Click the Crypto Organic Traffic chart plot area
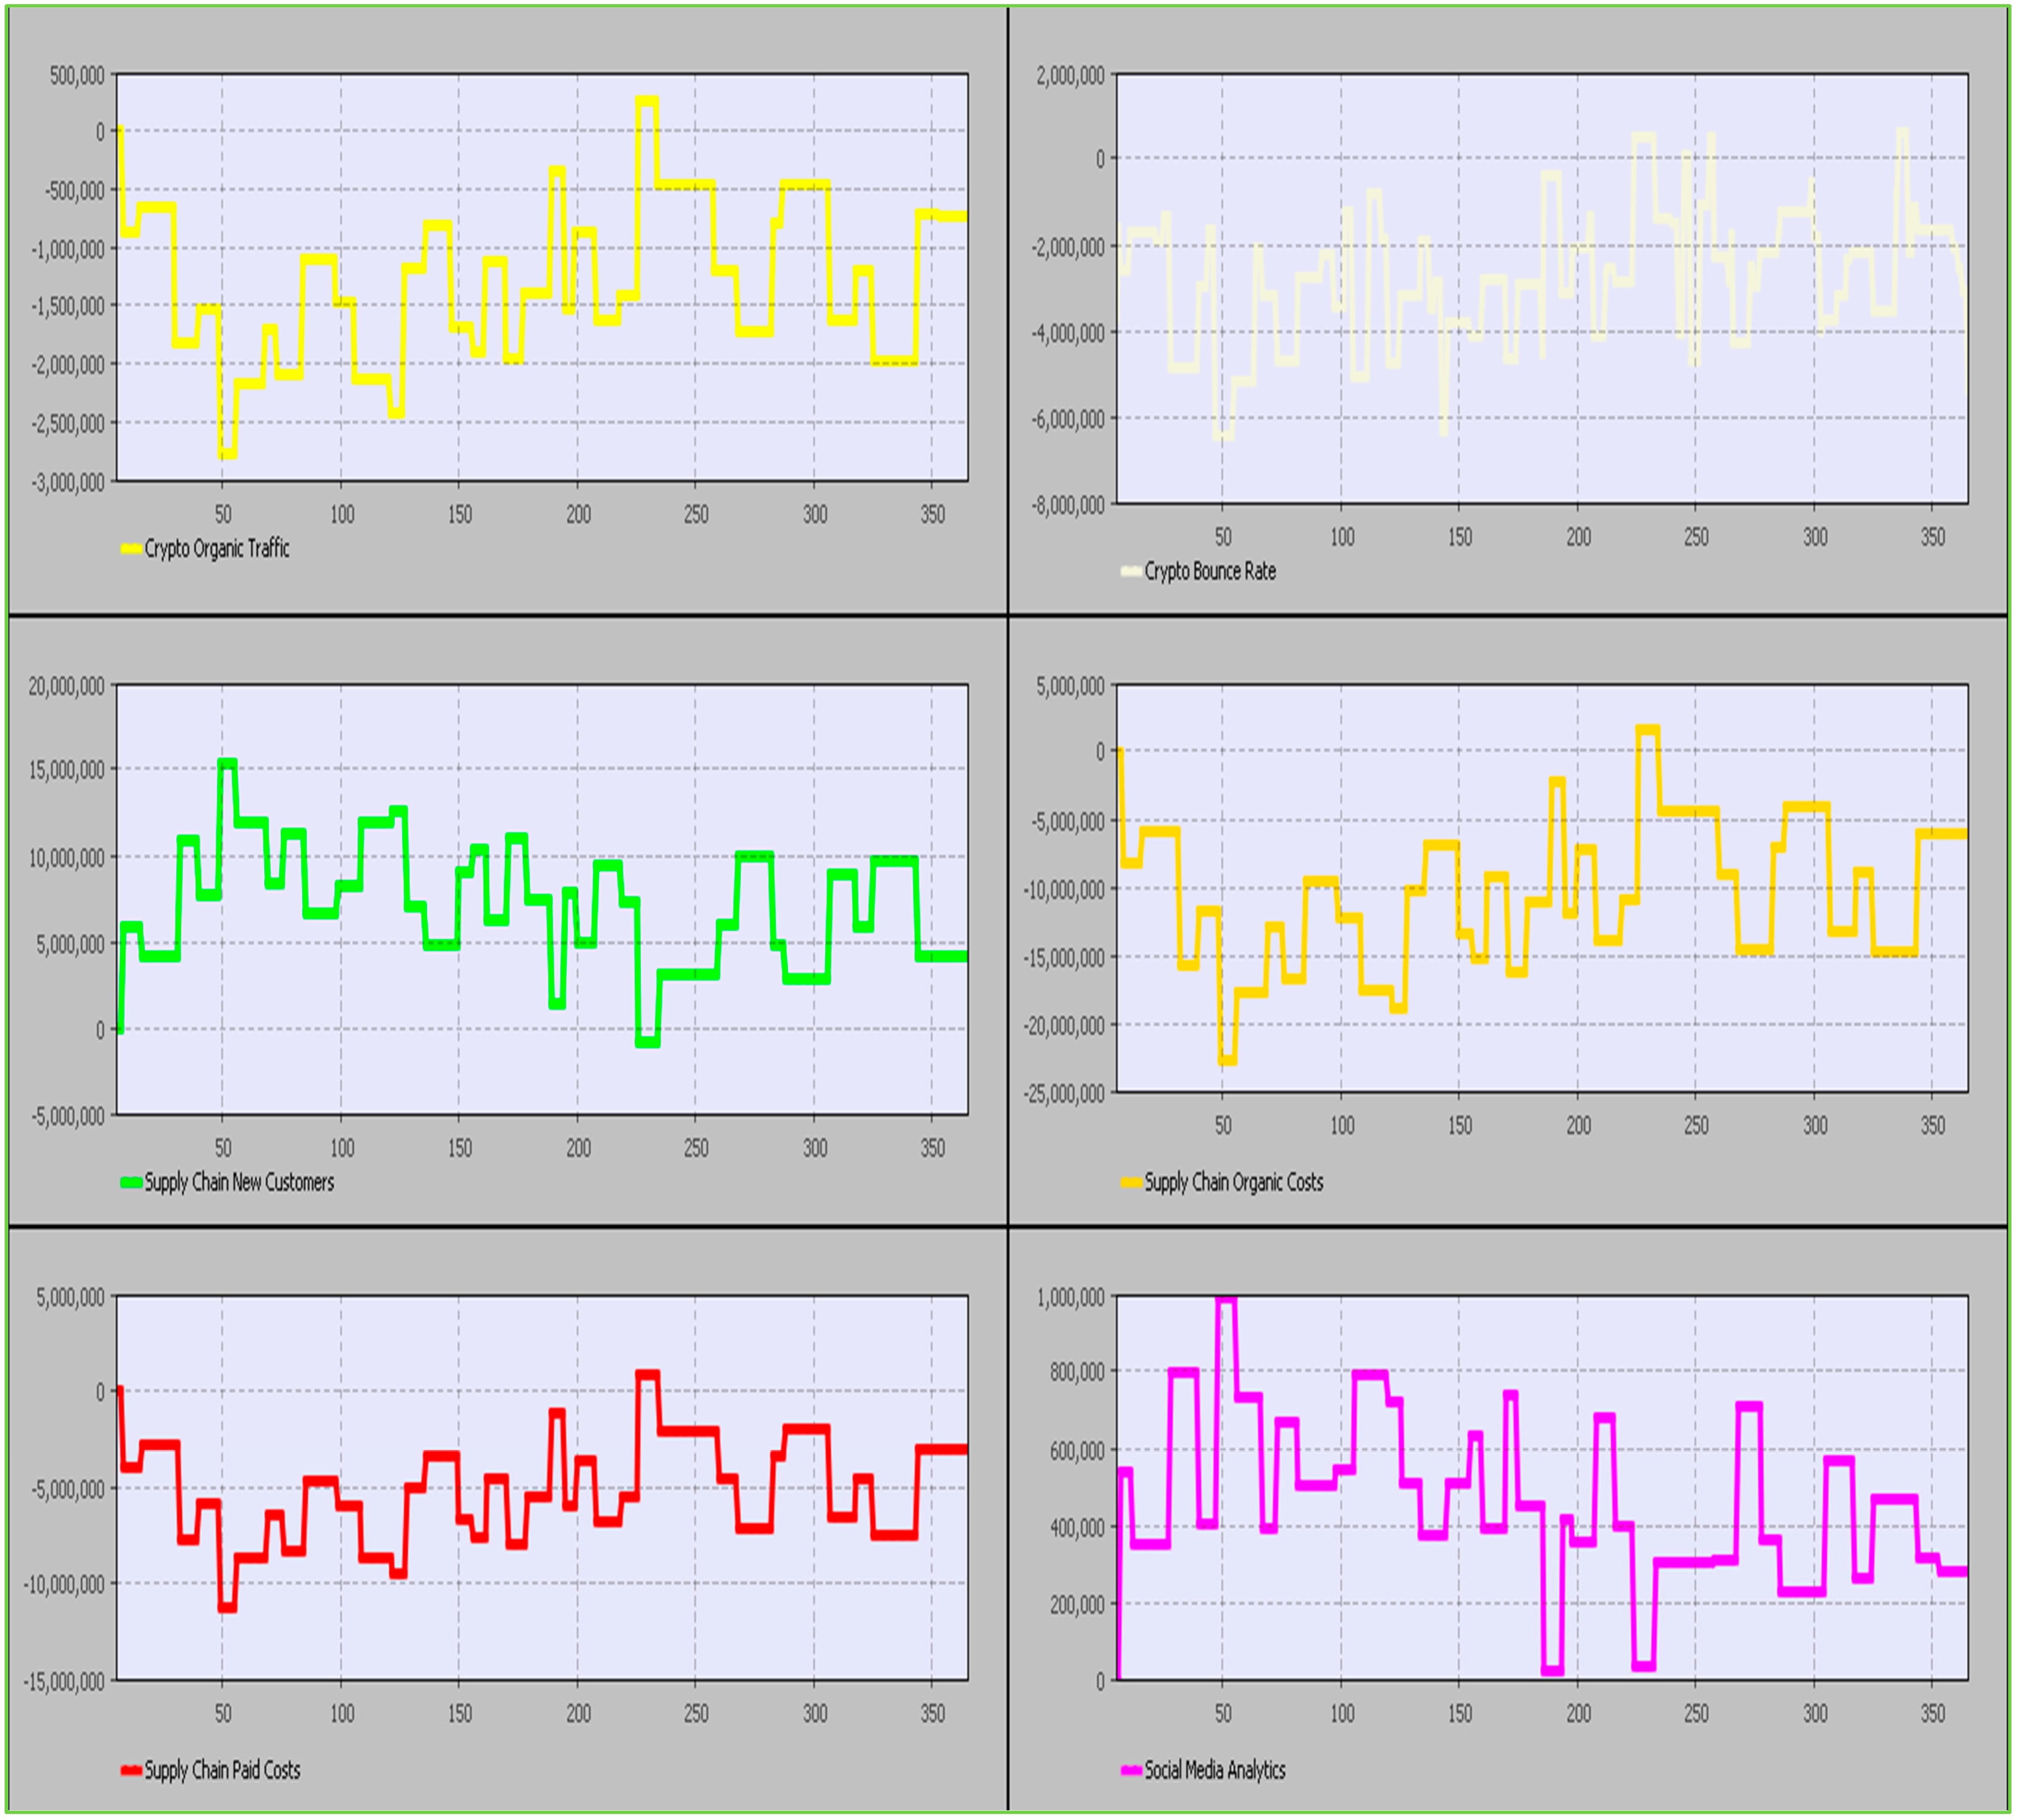The width and height of the screenshot is (2017, 1820). (542, 277)
